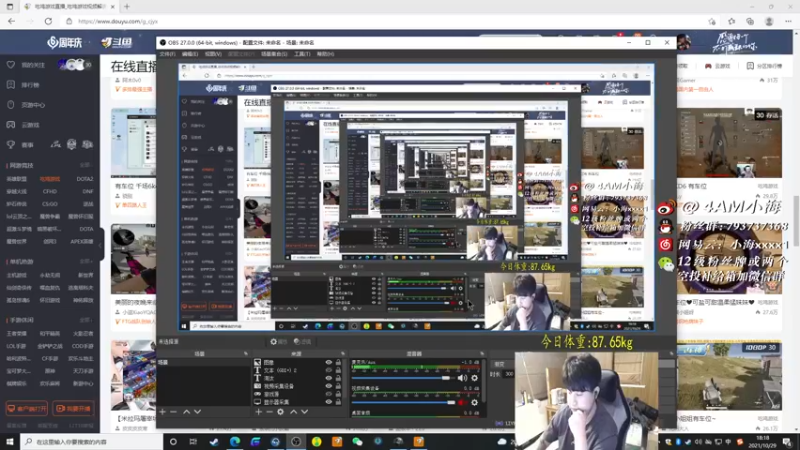This screenshot has width=800, height=450.
Task: Toggle visibility of the 文本 (GDI+) 2 source
Action: tap(329, 370)
